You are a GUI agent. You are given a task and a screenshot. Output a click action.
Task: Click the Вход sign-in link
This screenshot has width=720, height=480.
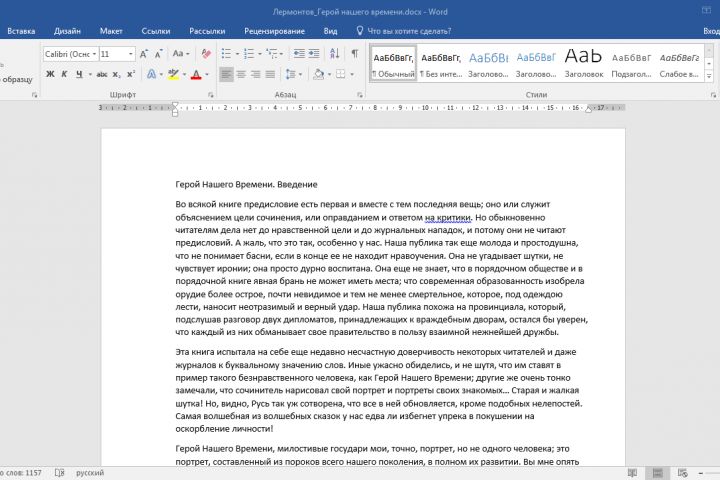711,31
